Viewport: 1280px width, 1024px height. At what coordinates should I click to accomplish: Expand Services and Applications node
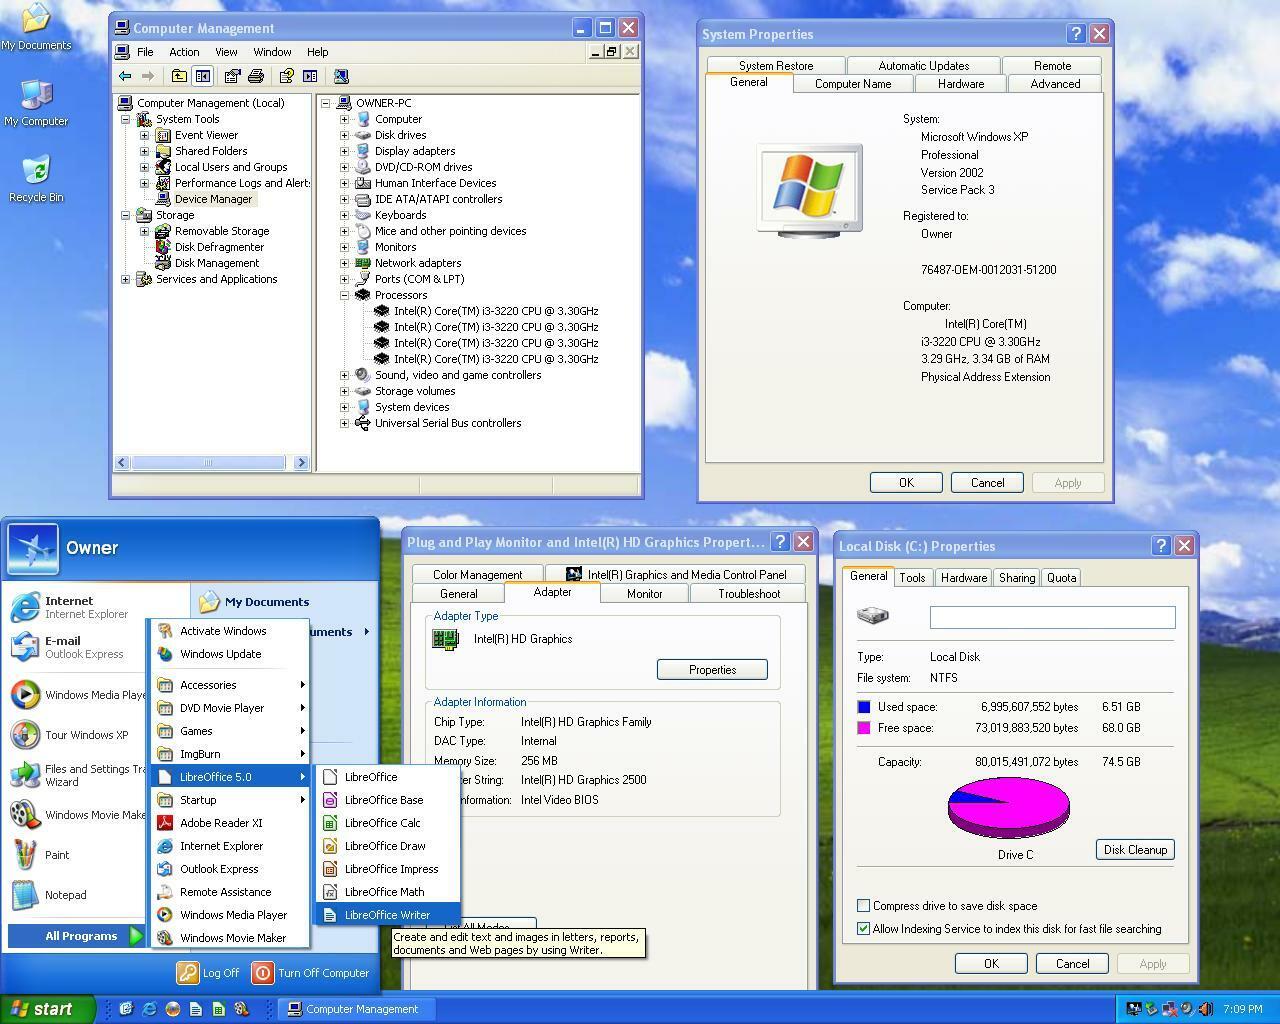pos(126,279)
